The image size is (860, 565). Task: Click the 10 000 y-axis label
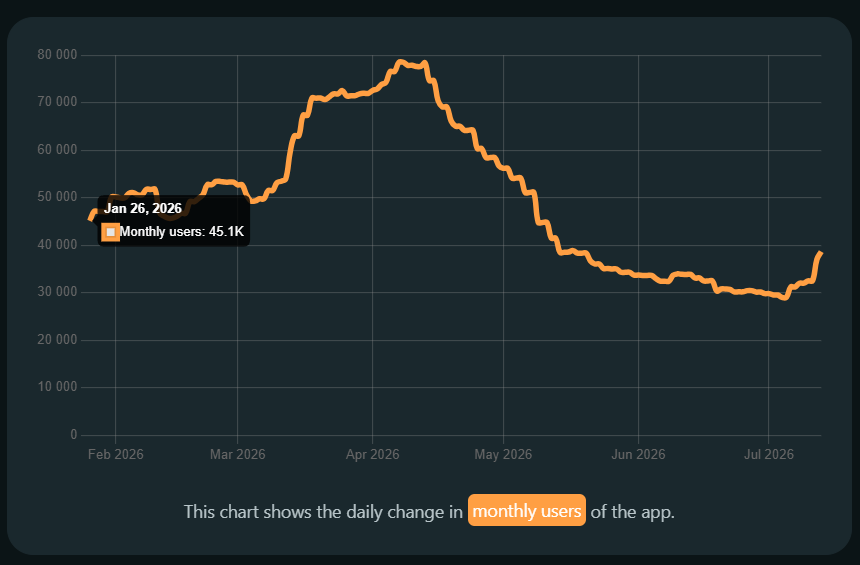(57, 386)
